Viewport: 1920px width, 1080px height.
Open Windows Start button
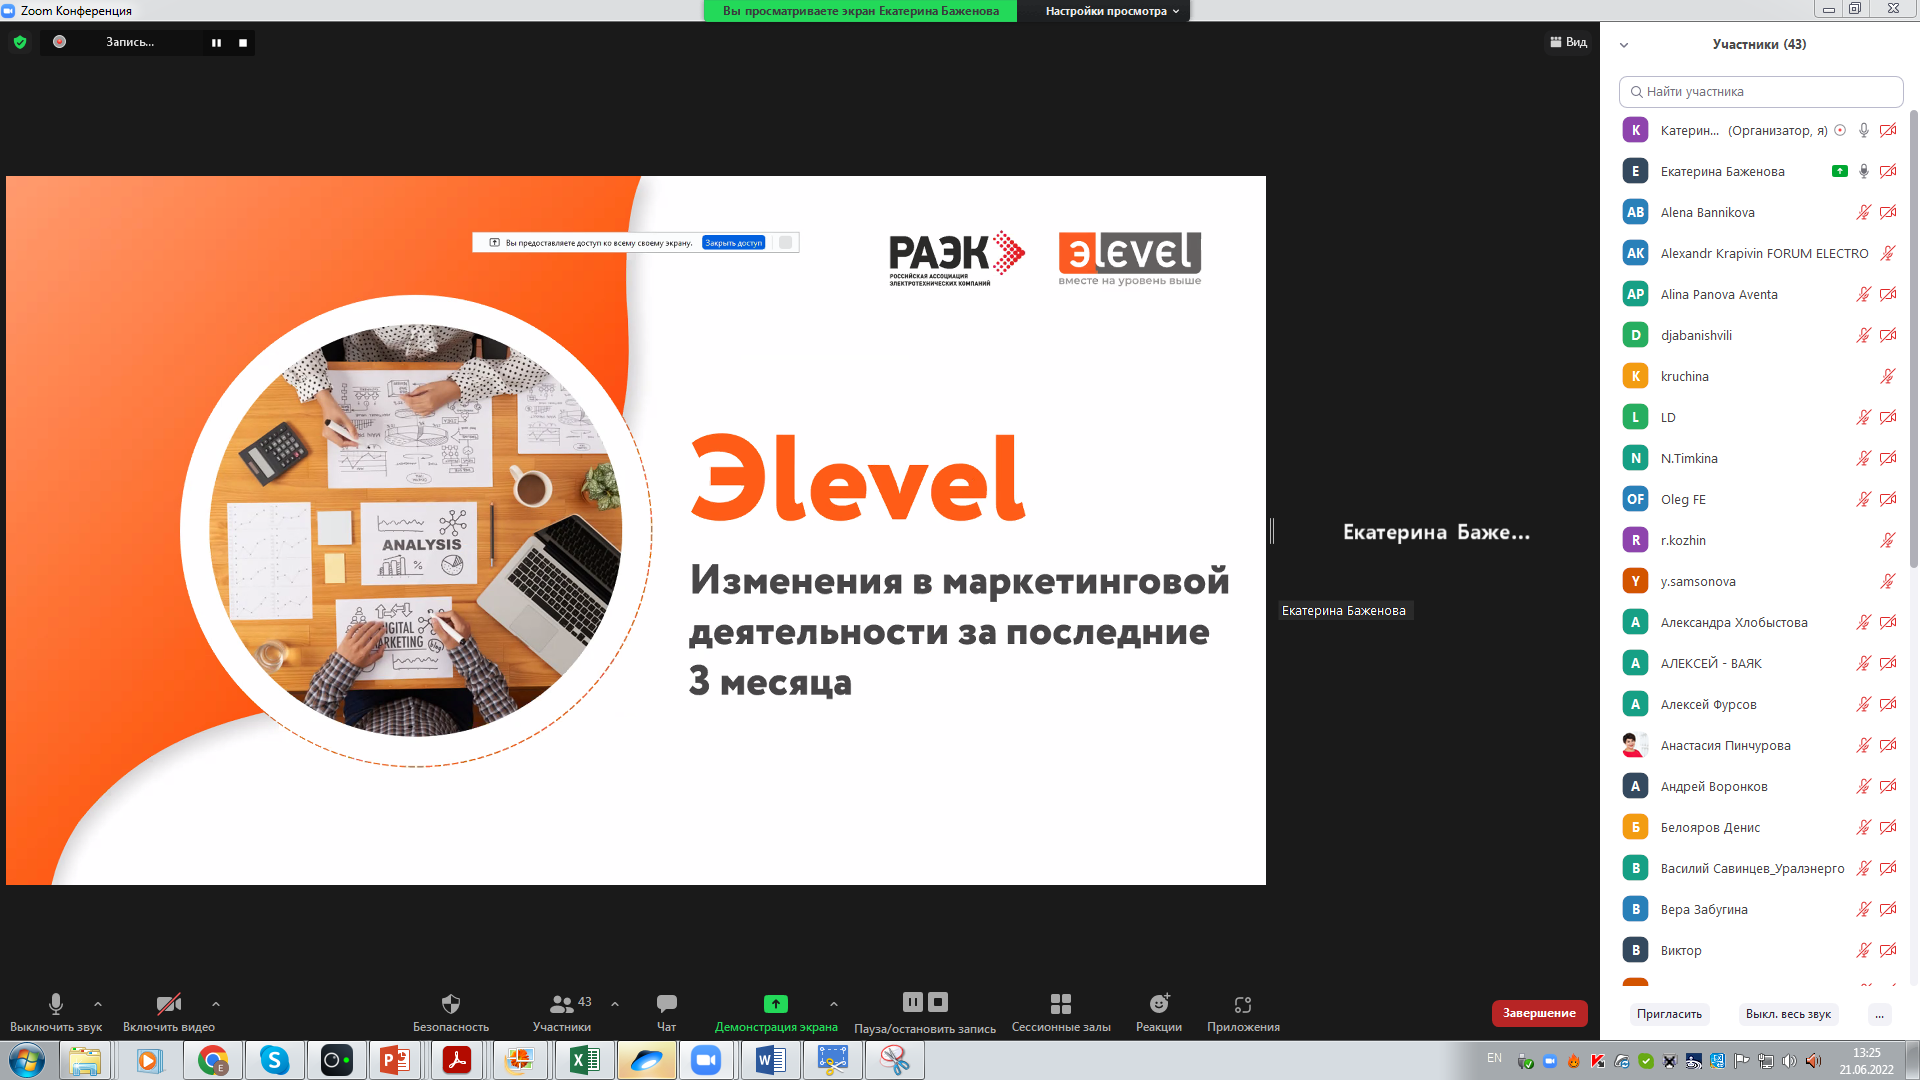tap(27, 1060)
